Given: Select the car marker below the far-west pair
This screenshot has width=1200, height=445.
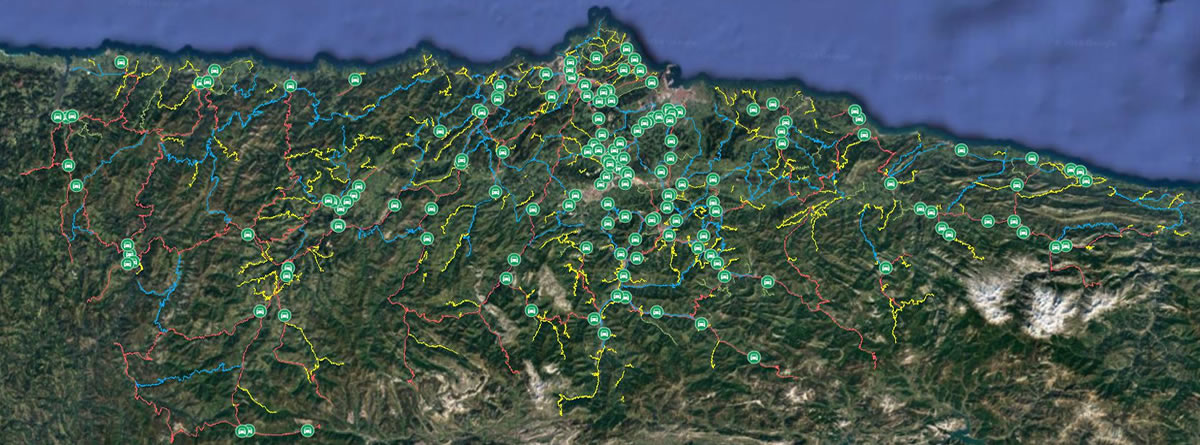Looking at the screenshot, I should 68,165.
